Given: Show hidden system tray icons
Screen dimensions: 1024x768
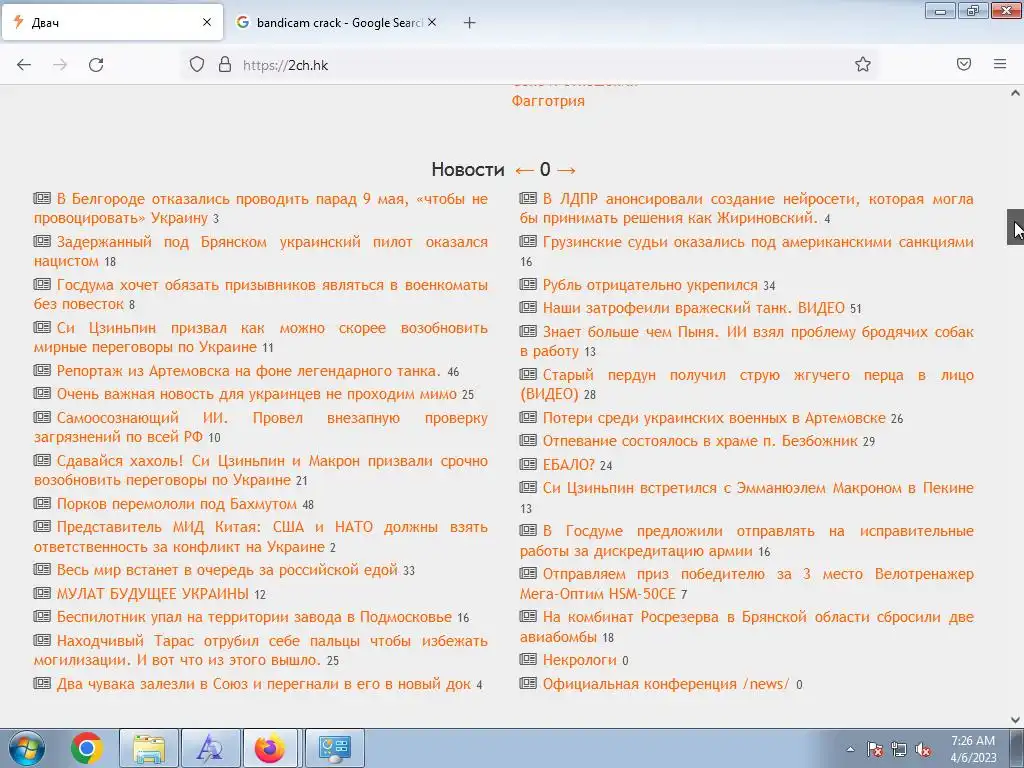Looking at the screenshot, I should point(850,749).
